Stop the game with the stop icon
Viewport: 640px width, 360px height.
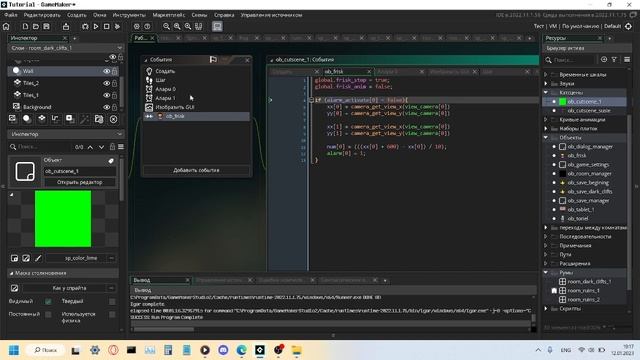[x=107, y=27]
